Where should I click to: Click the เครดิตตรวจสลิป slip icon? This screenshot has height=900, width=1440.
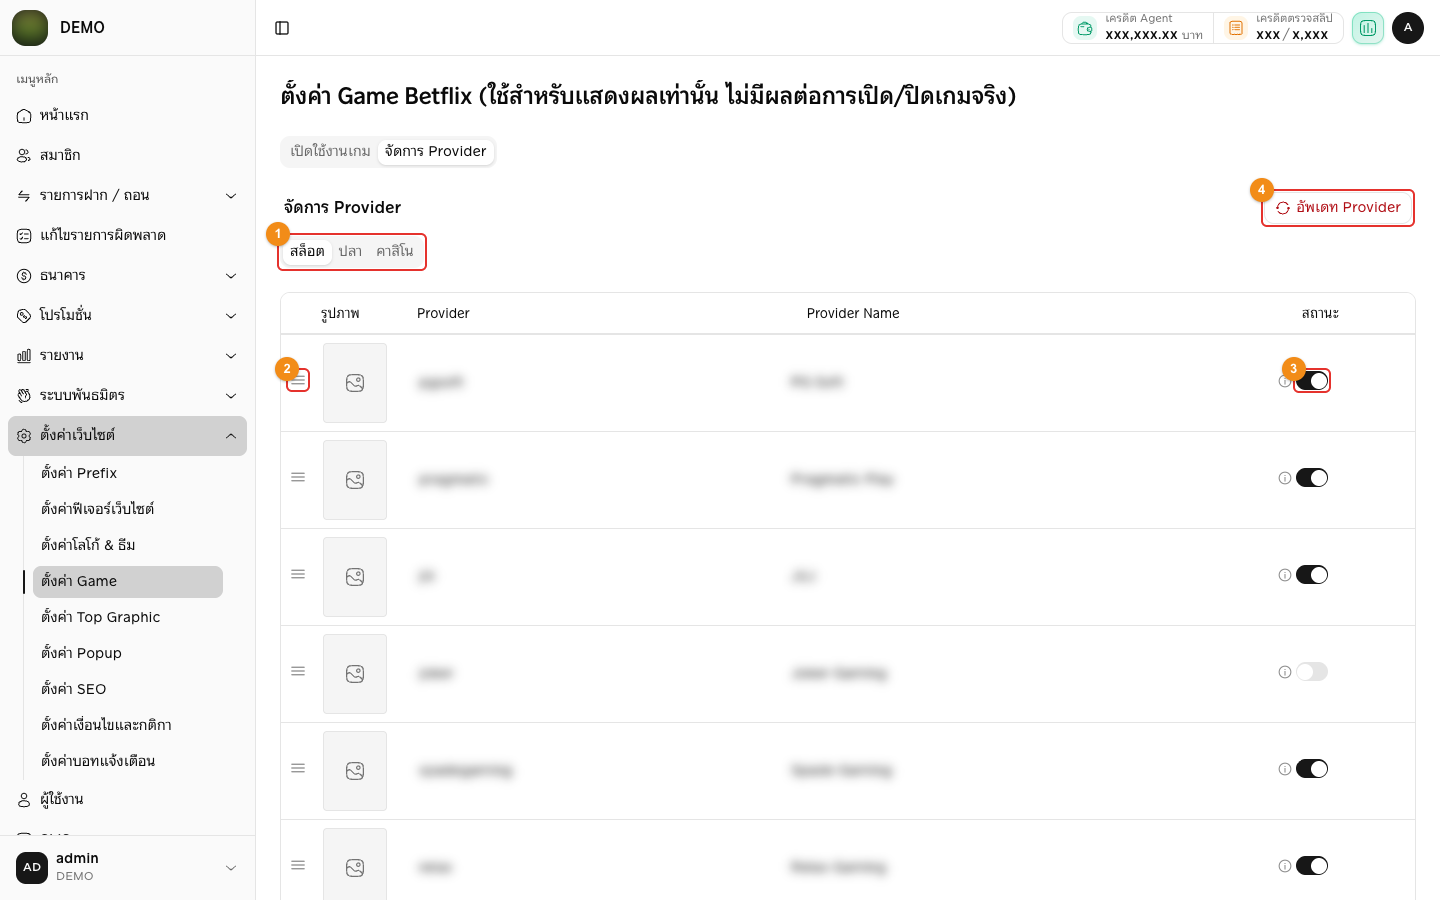point(1236,28)
